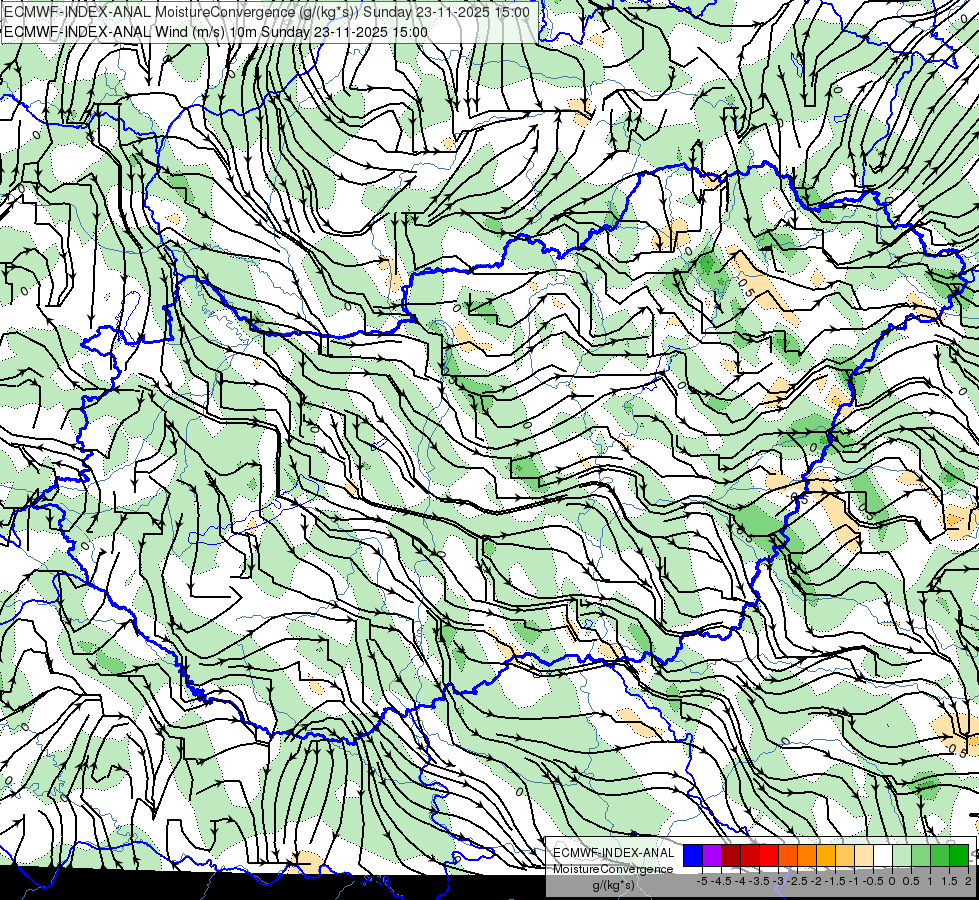Viewport: 979px width, 900px height.
Task: Click the white swatch in the legend
Action: pos(883,855)
